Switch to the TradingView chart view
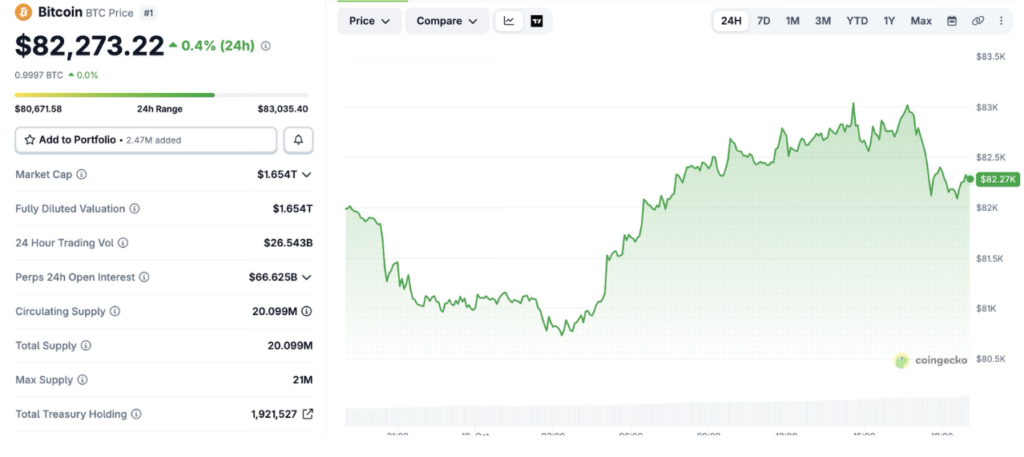The image size is (1024, 457). [x=537, y=21]
